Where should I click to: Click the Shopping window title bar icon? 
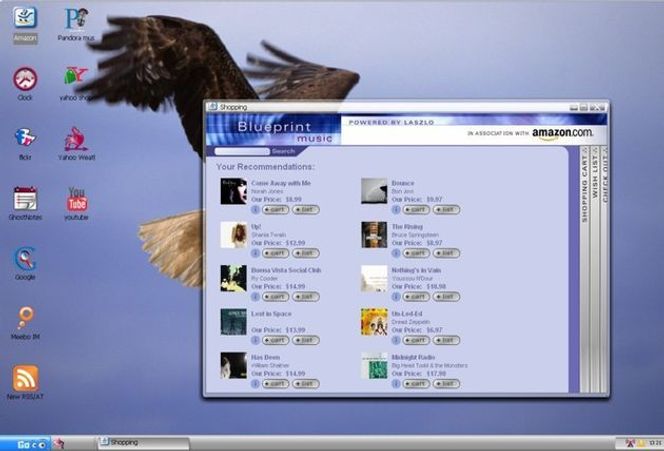(x=212, y=107)
